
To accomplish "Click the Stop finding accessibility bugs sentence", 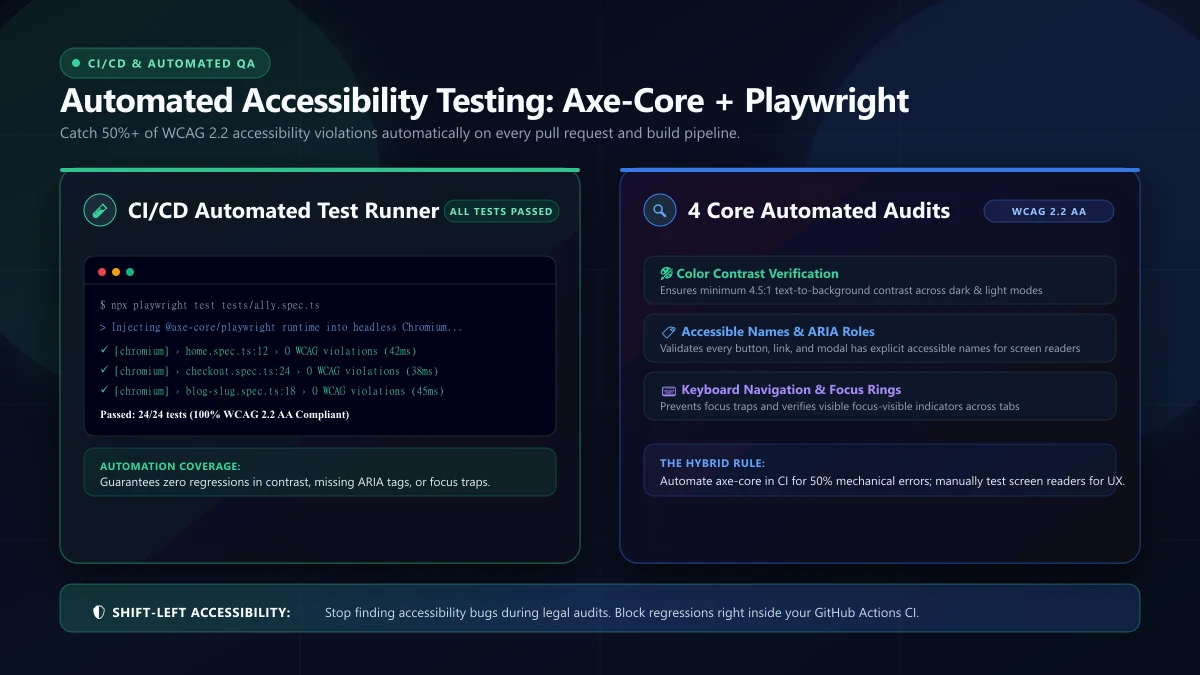I will click(622, 612).
